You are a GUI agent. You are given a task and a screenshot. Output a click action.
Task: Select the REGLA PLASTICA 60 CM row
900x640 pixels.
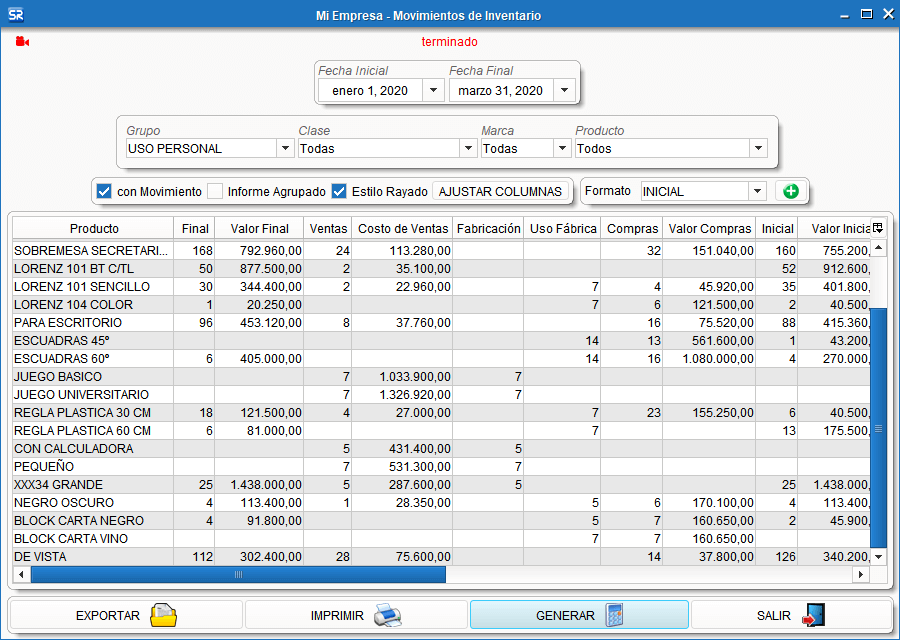tap(441, 430)
